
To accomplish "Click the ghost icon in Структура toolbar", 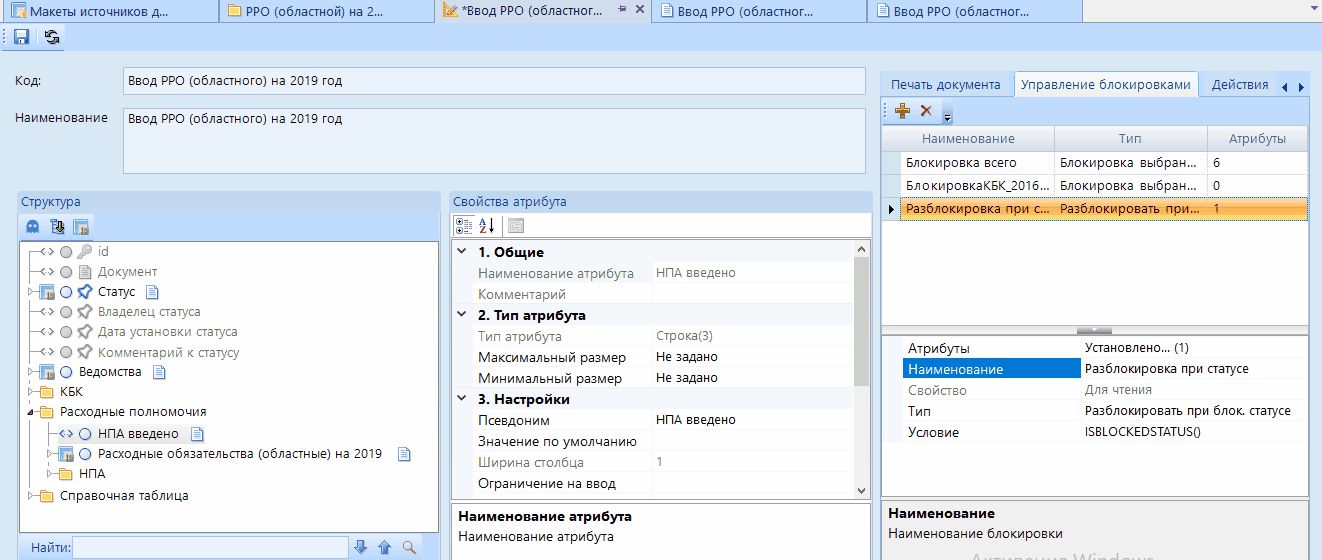I will [x=33, y=226].
